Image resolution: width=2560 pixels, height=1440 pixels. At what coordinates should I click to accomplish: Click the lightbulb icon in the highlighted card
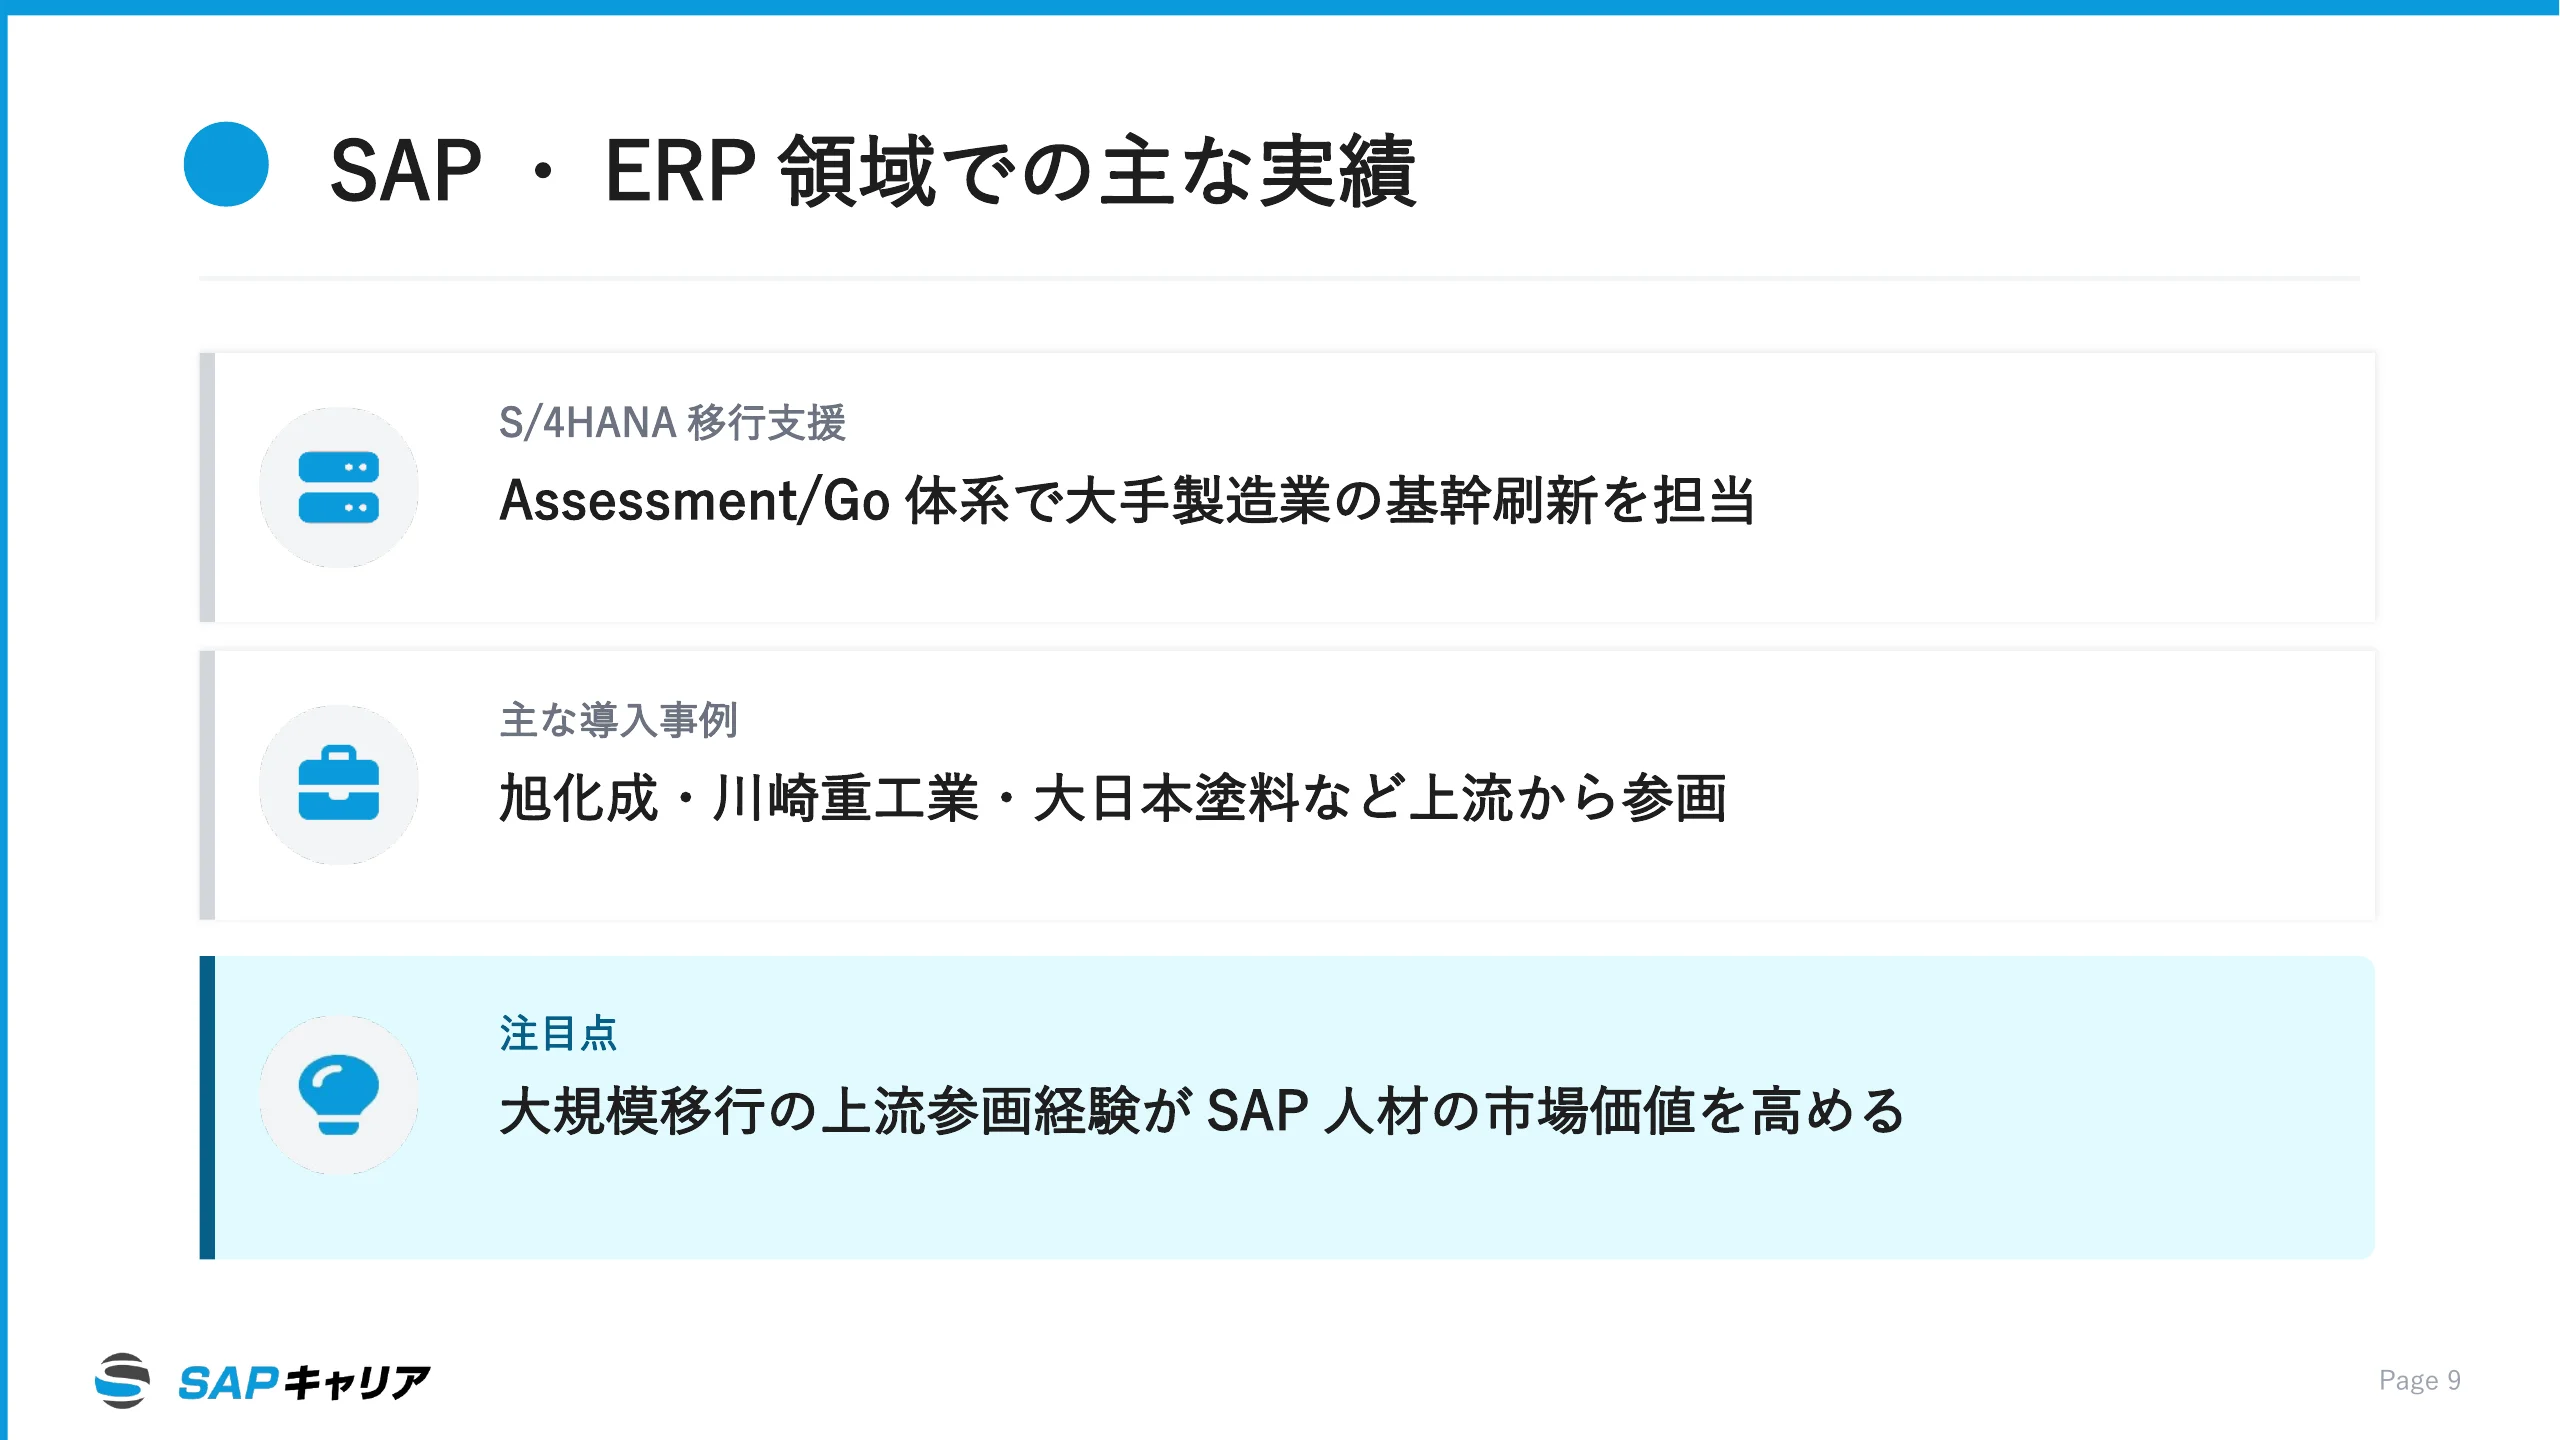(x=338, y=1094)
